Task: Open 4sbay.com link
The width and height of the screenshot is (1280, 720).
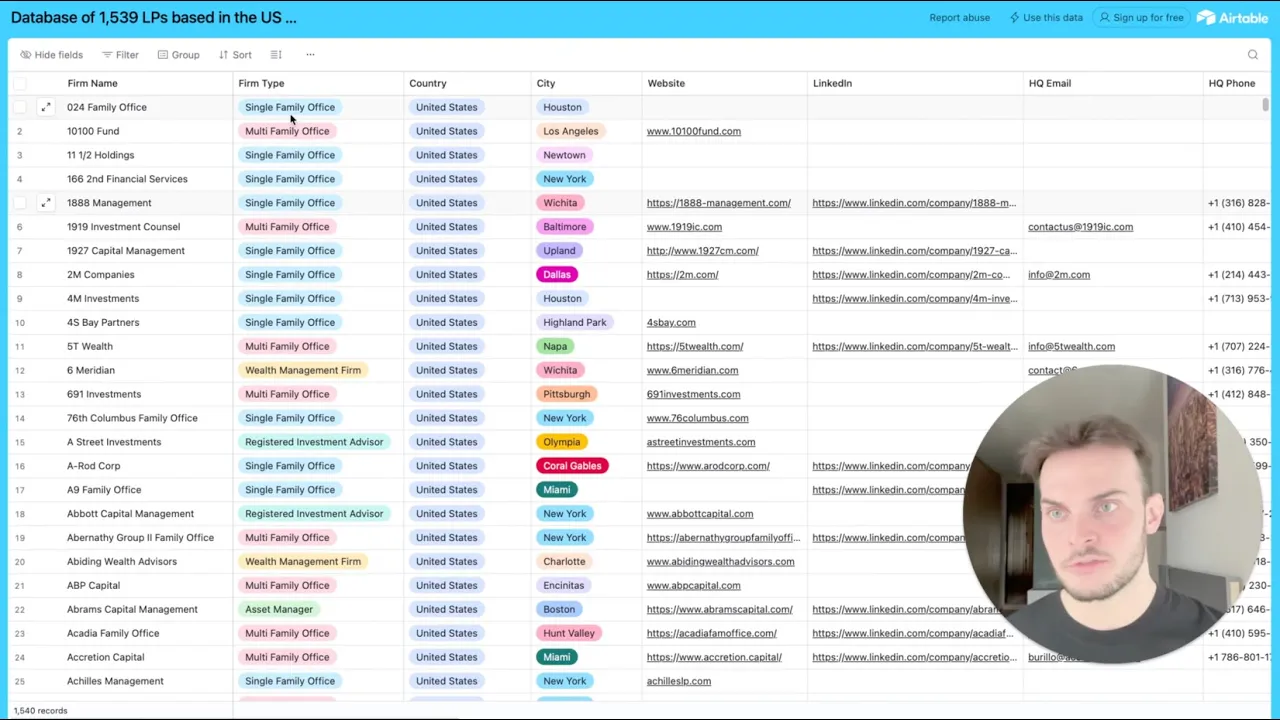Action: click(x=671, y=323)
